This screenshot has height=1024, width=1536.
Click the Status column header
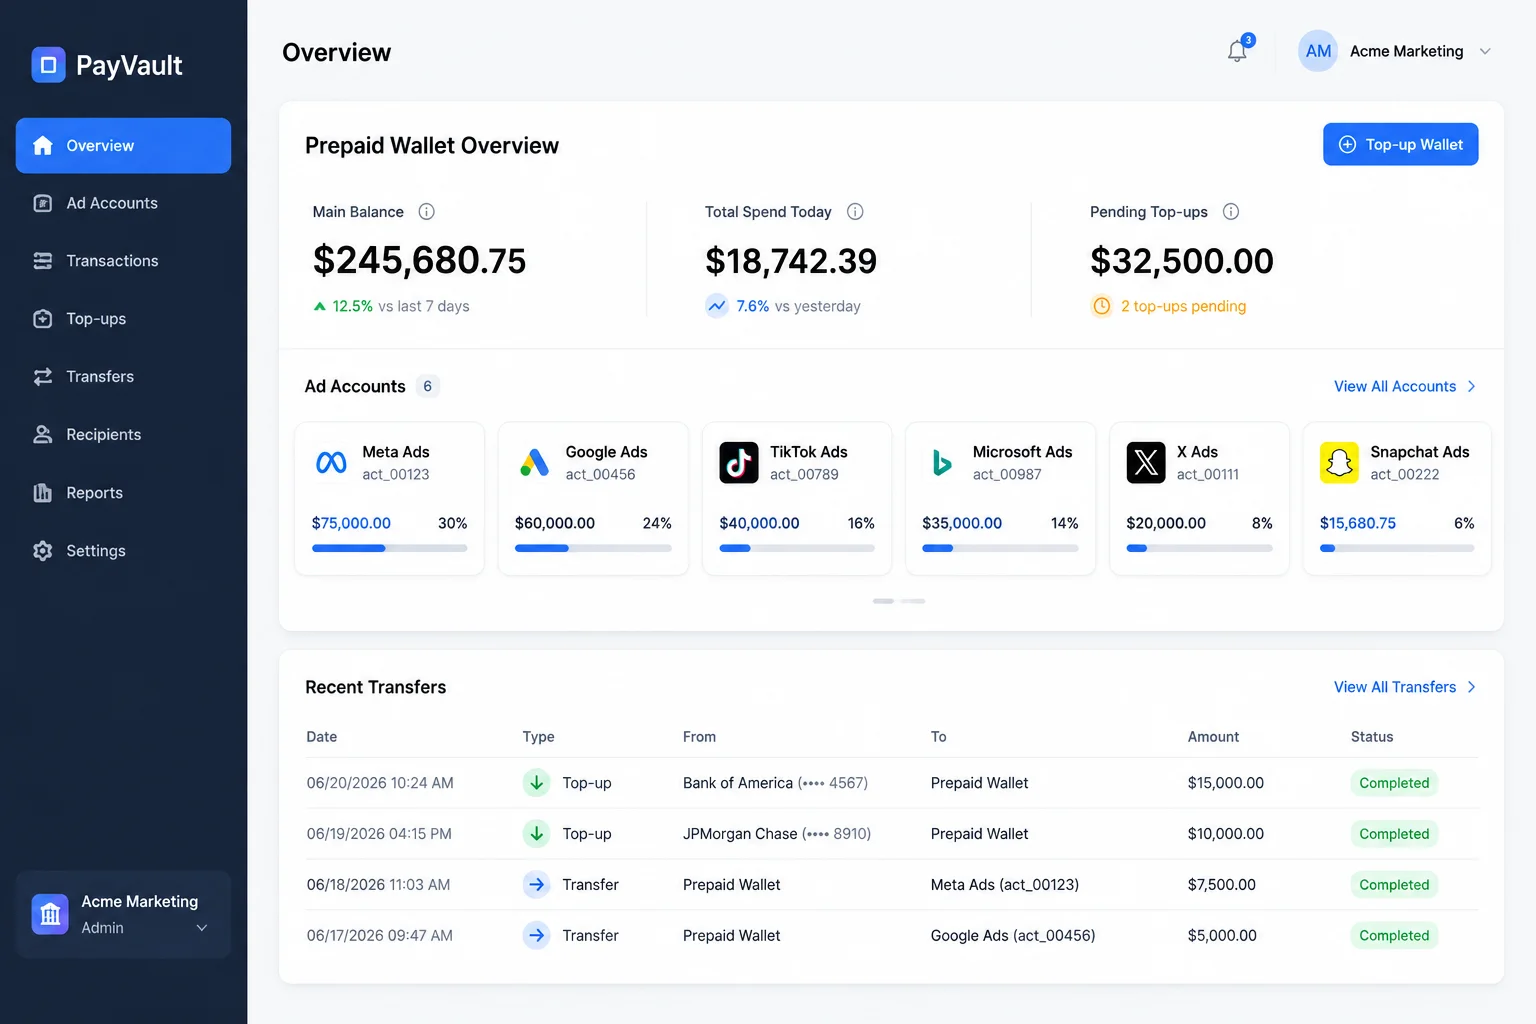tap(1372, 737)
